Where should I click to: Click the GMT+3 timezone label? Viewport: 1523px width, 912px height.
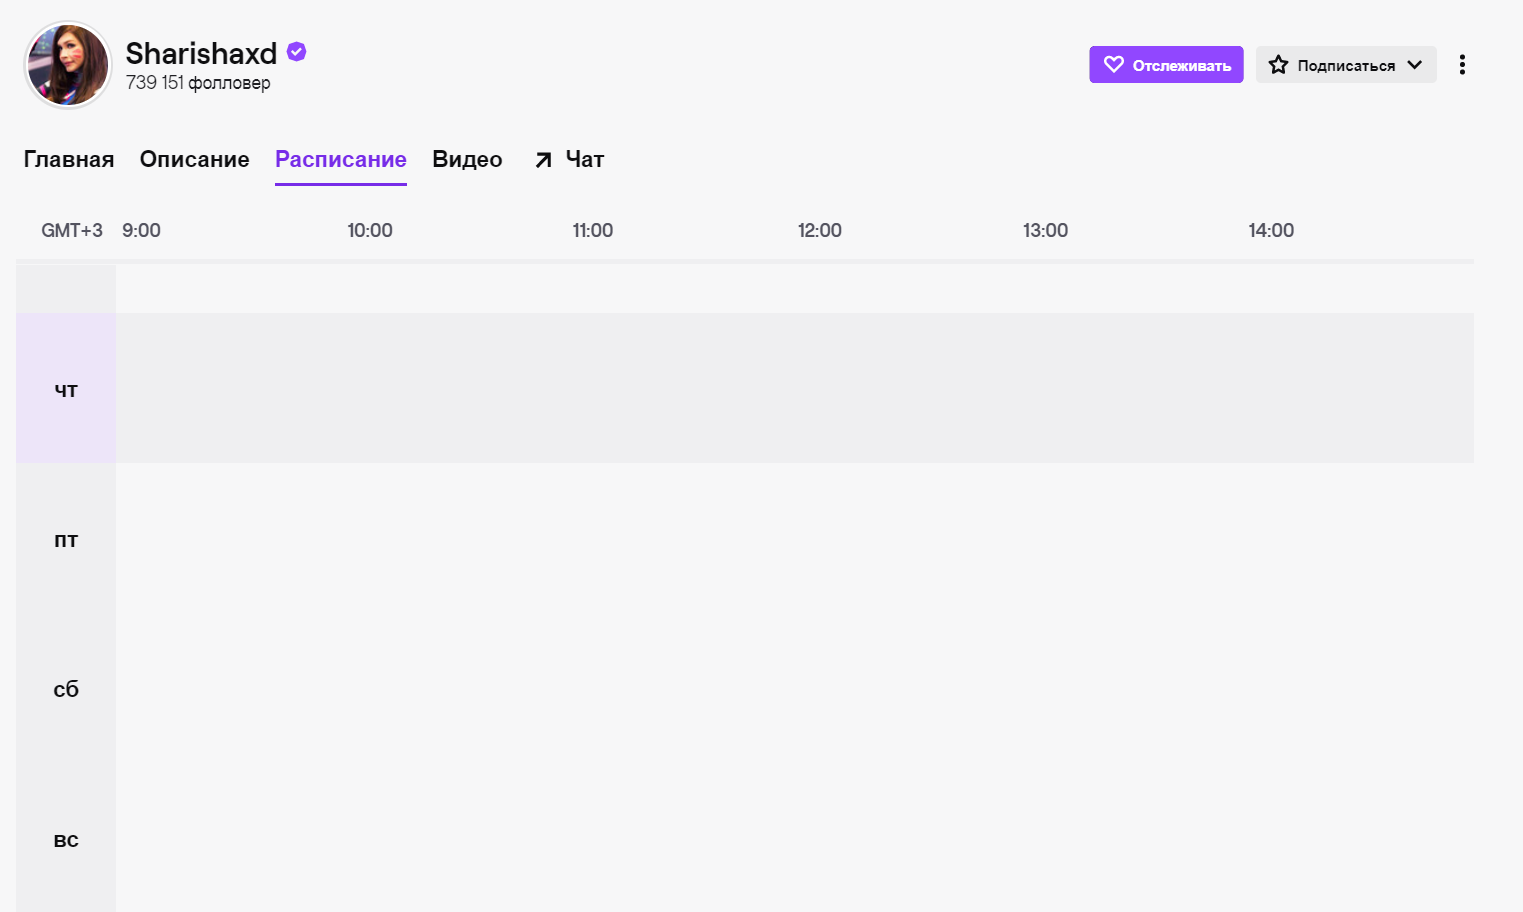coord(72,231)
